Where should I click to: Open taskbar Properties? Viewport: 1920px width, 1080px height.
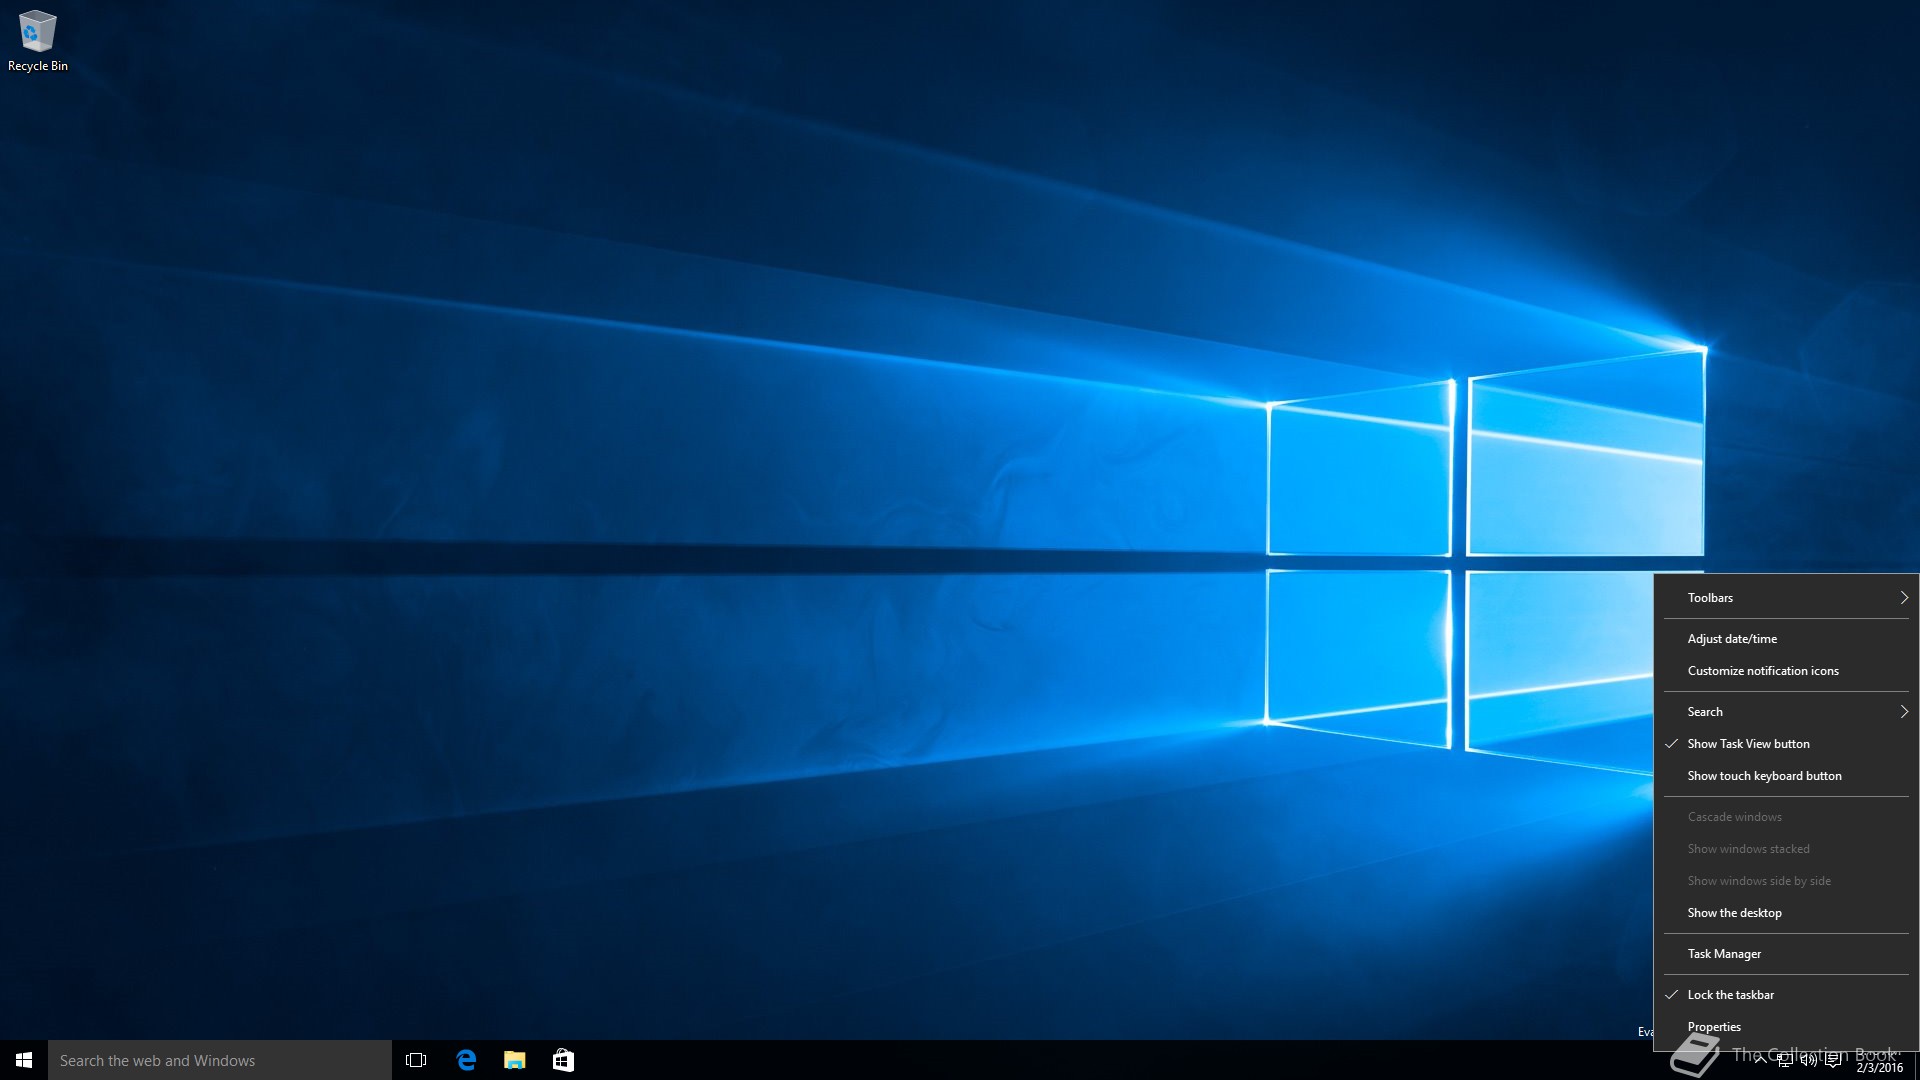pos(1714,1027)
